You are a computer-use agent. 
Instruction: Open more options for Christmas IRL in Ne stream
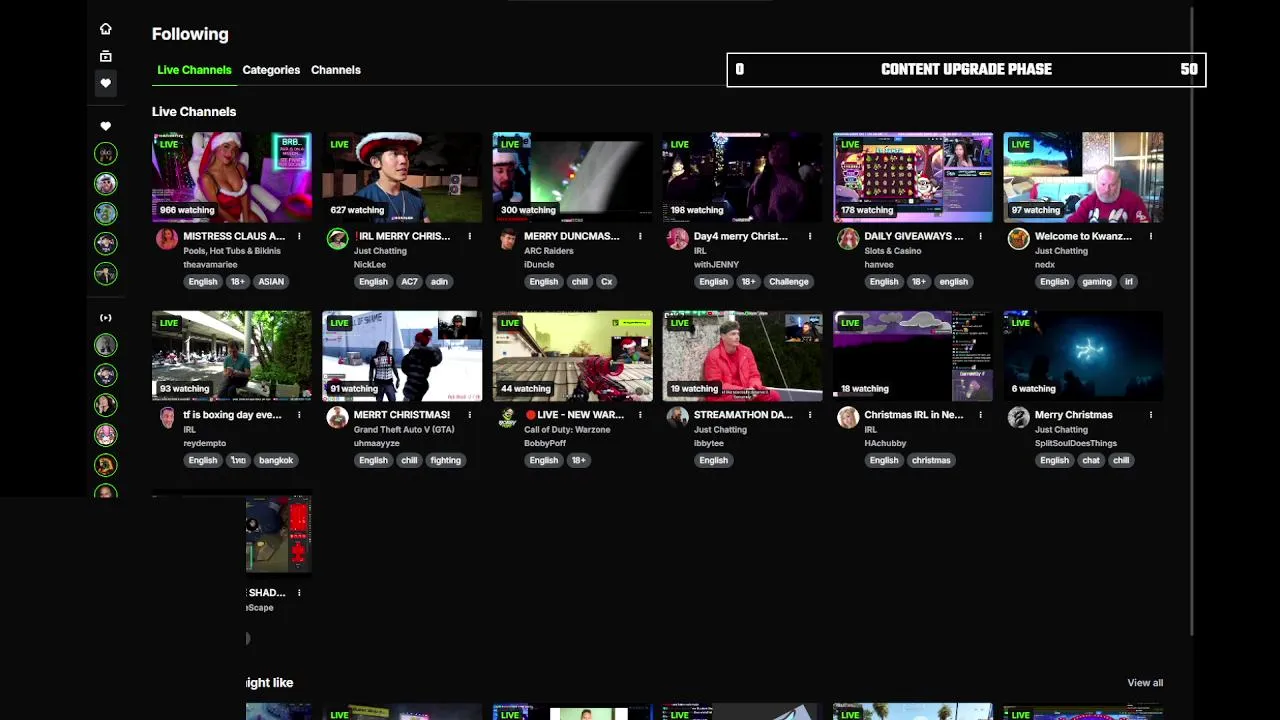pos(980,415)
